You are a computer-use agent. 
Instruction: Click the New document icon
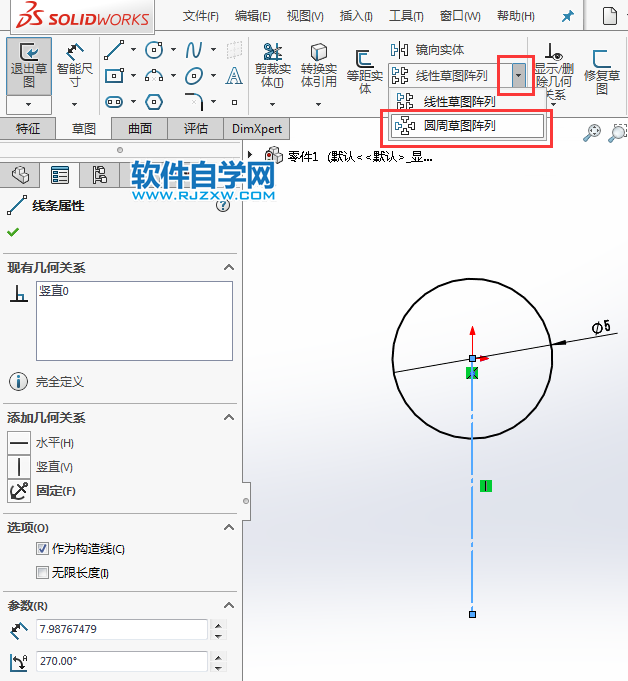point(610,17)
